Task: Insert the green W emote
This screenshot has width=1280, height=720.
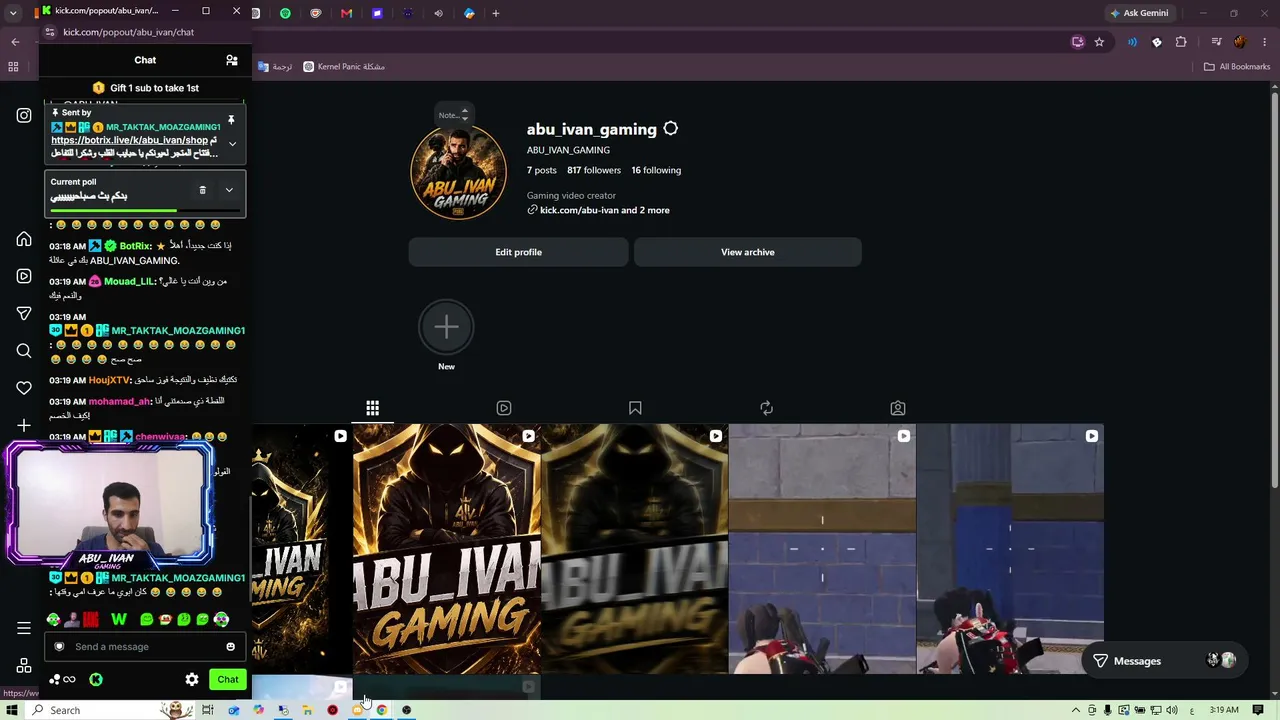Action: 119,620
